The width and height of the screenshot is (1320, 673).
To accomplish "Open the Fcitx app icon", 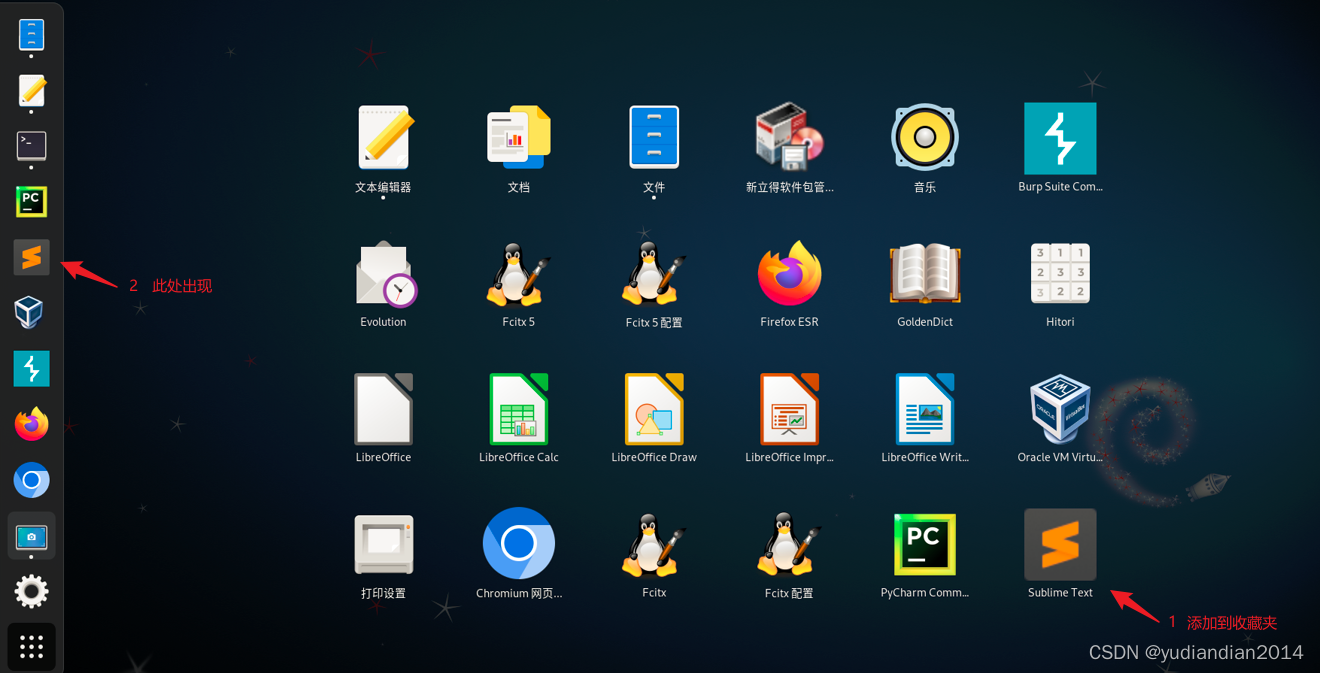I will click(654, 544).
